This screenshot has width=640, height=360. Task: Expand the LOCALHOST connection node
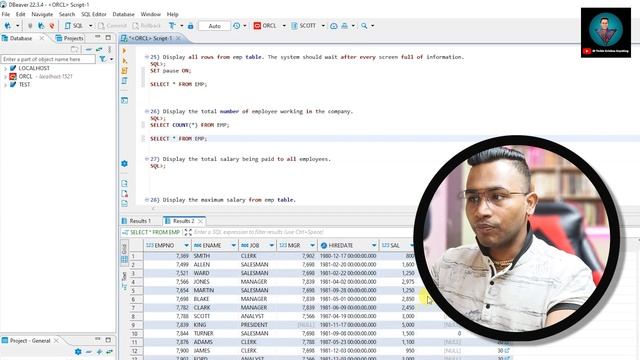pos(5,68)
